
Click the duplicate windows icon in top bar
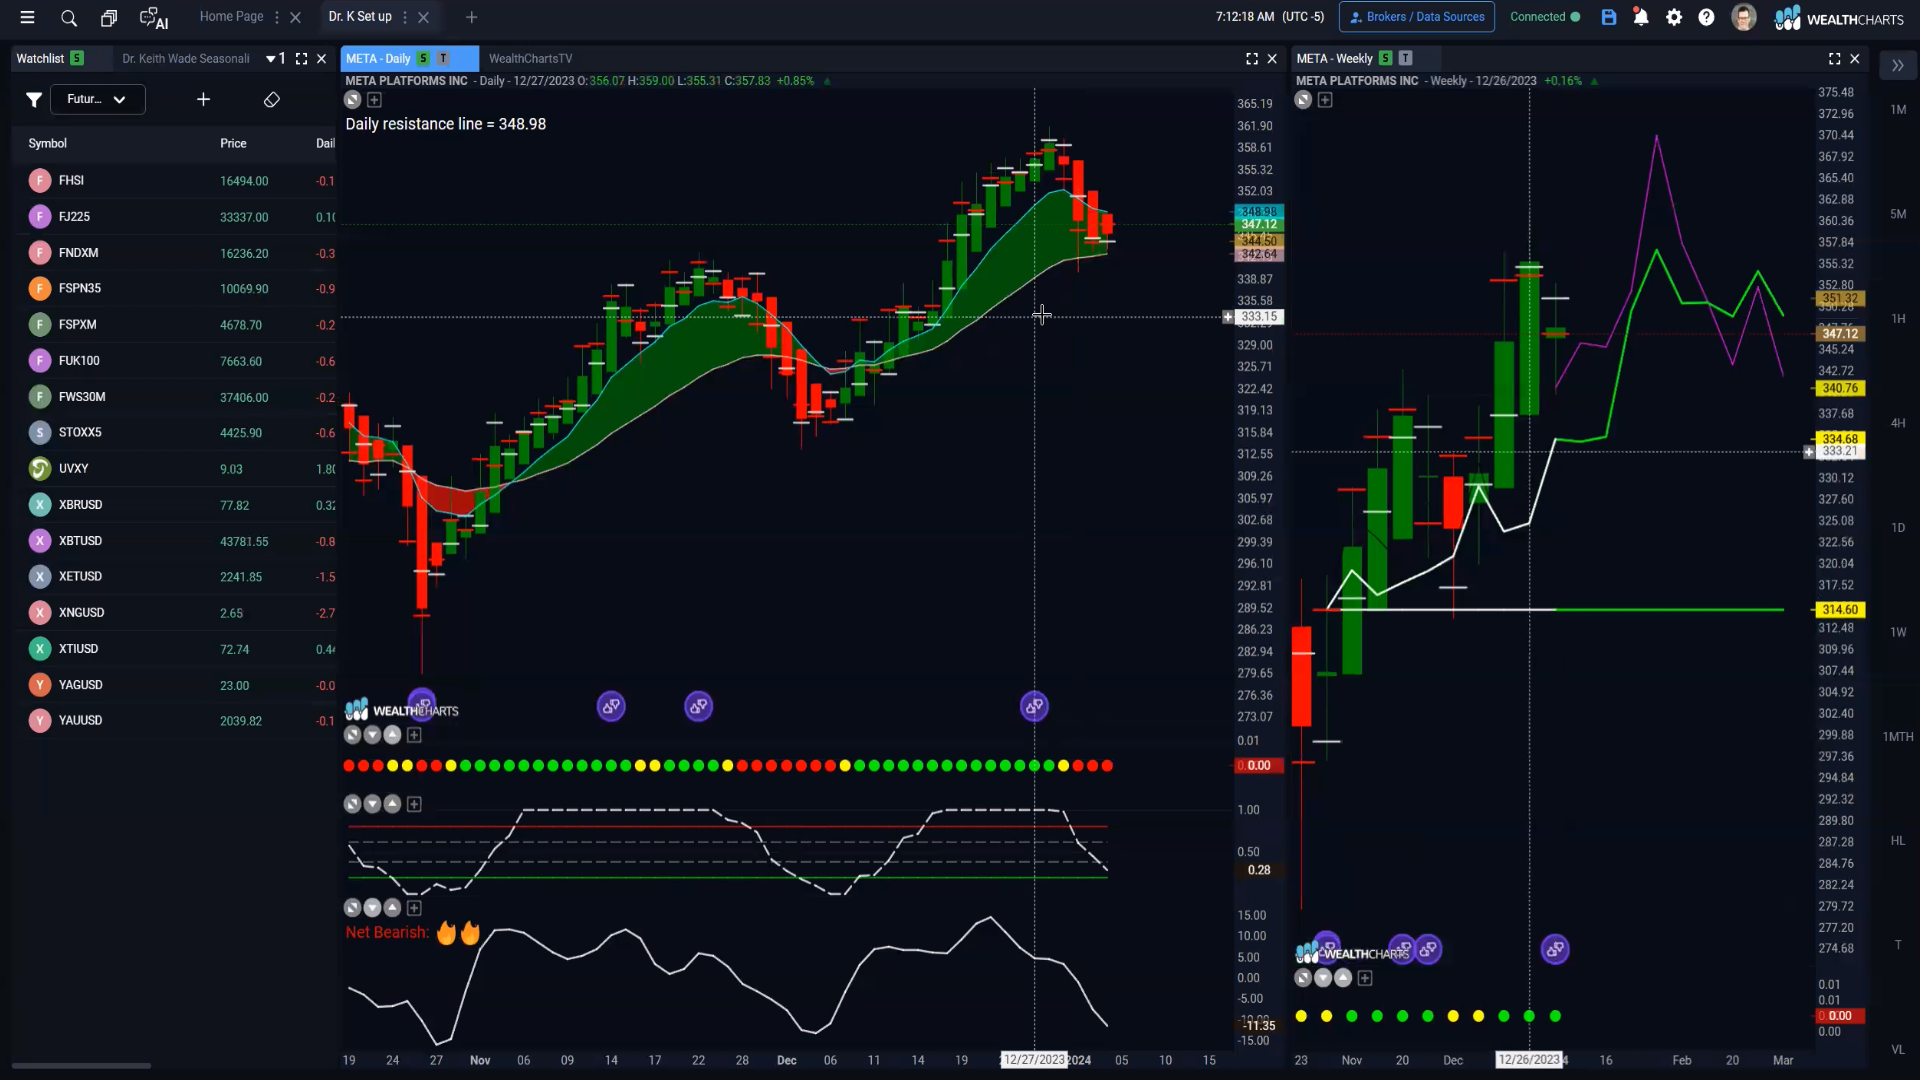click(x=109, y=17)
